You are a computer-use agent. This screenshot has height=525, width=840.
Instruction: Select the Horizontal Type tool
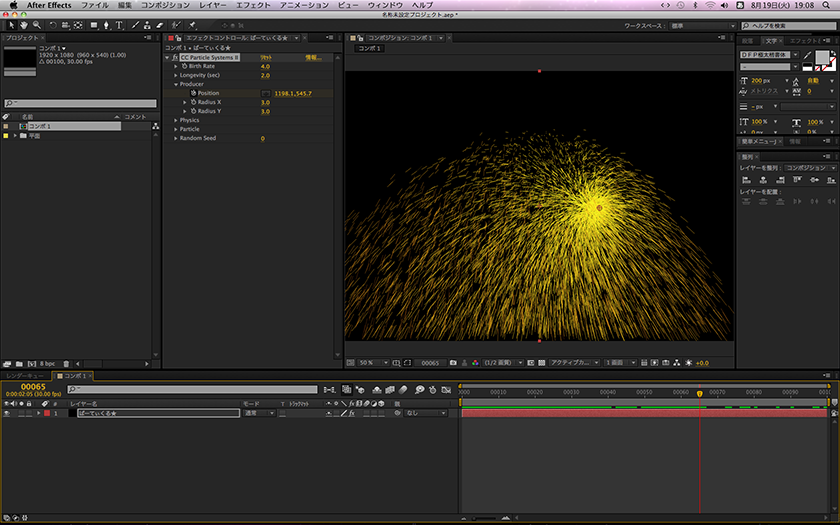(120, 24)
